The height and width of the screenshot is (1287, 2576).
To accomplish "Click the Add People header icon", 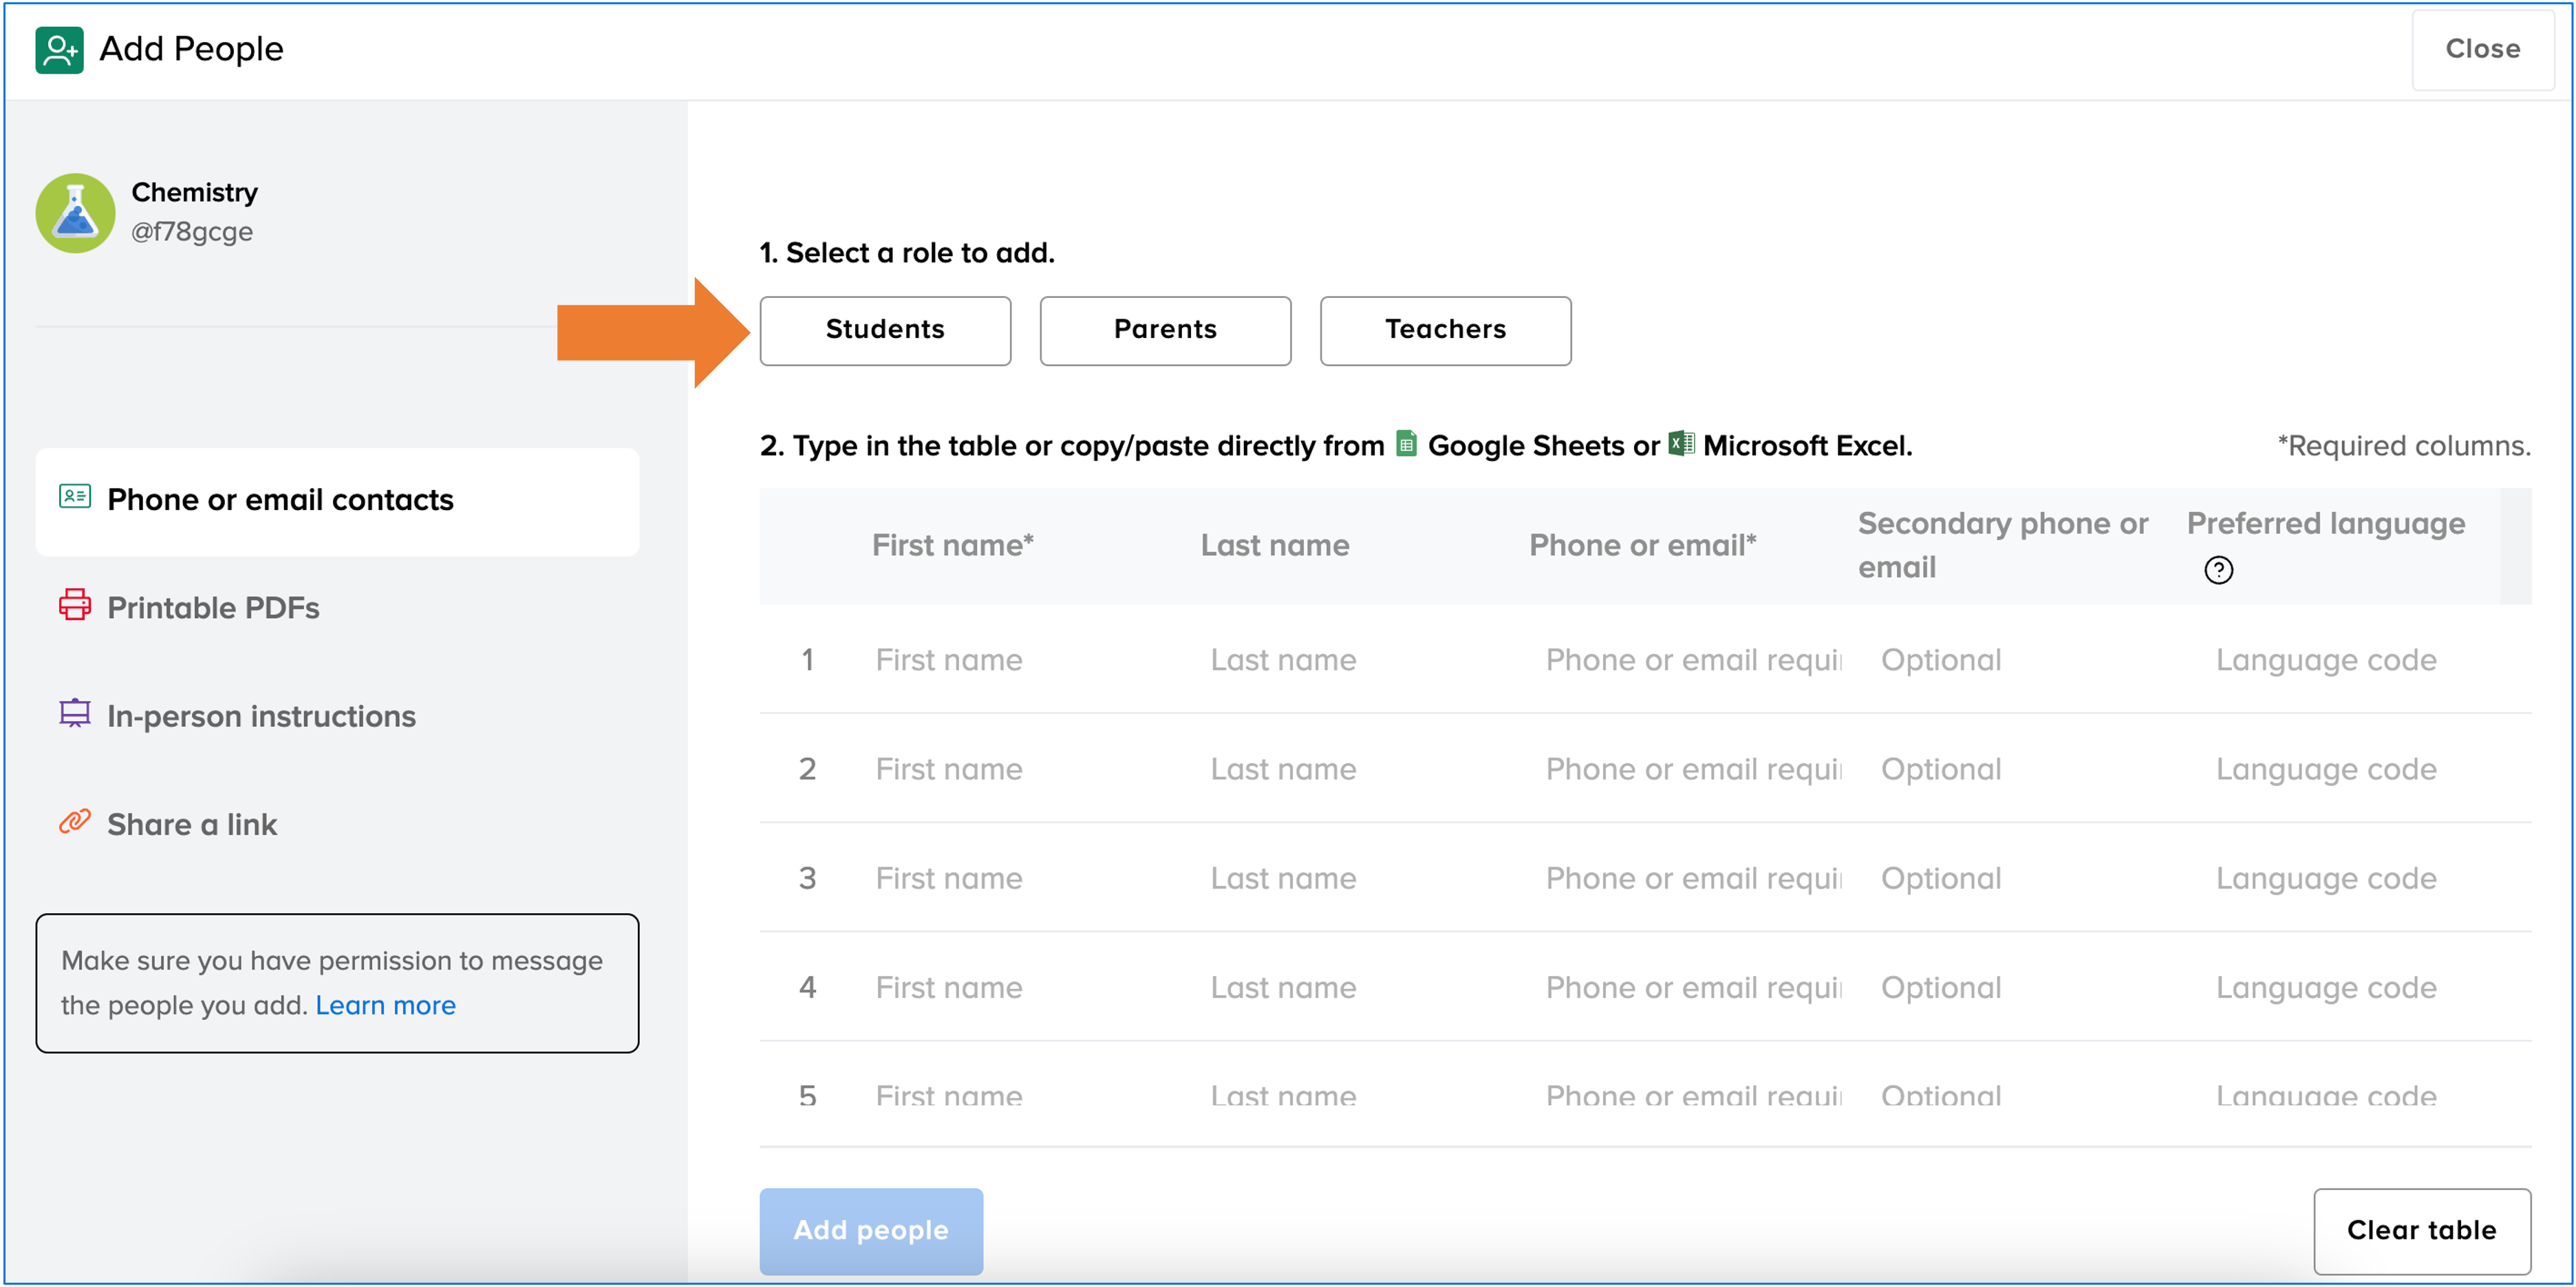I will pos(59,49).
